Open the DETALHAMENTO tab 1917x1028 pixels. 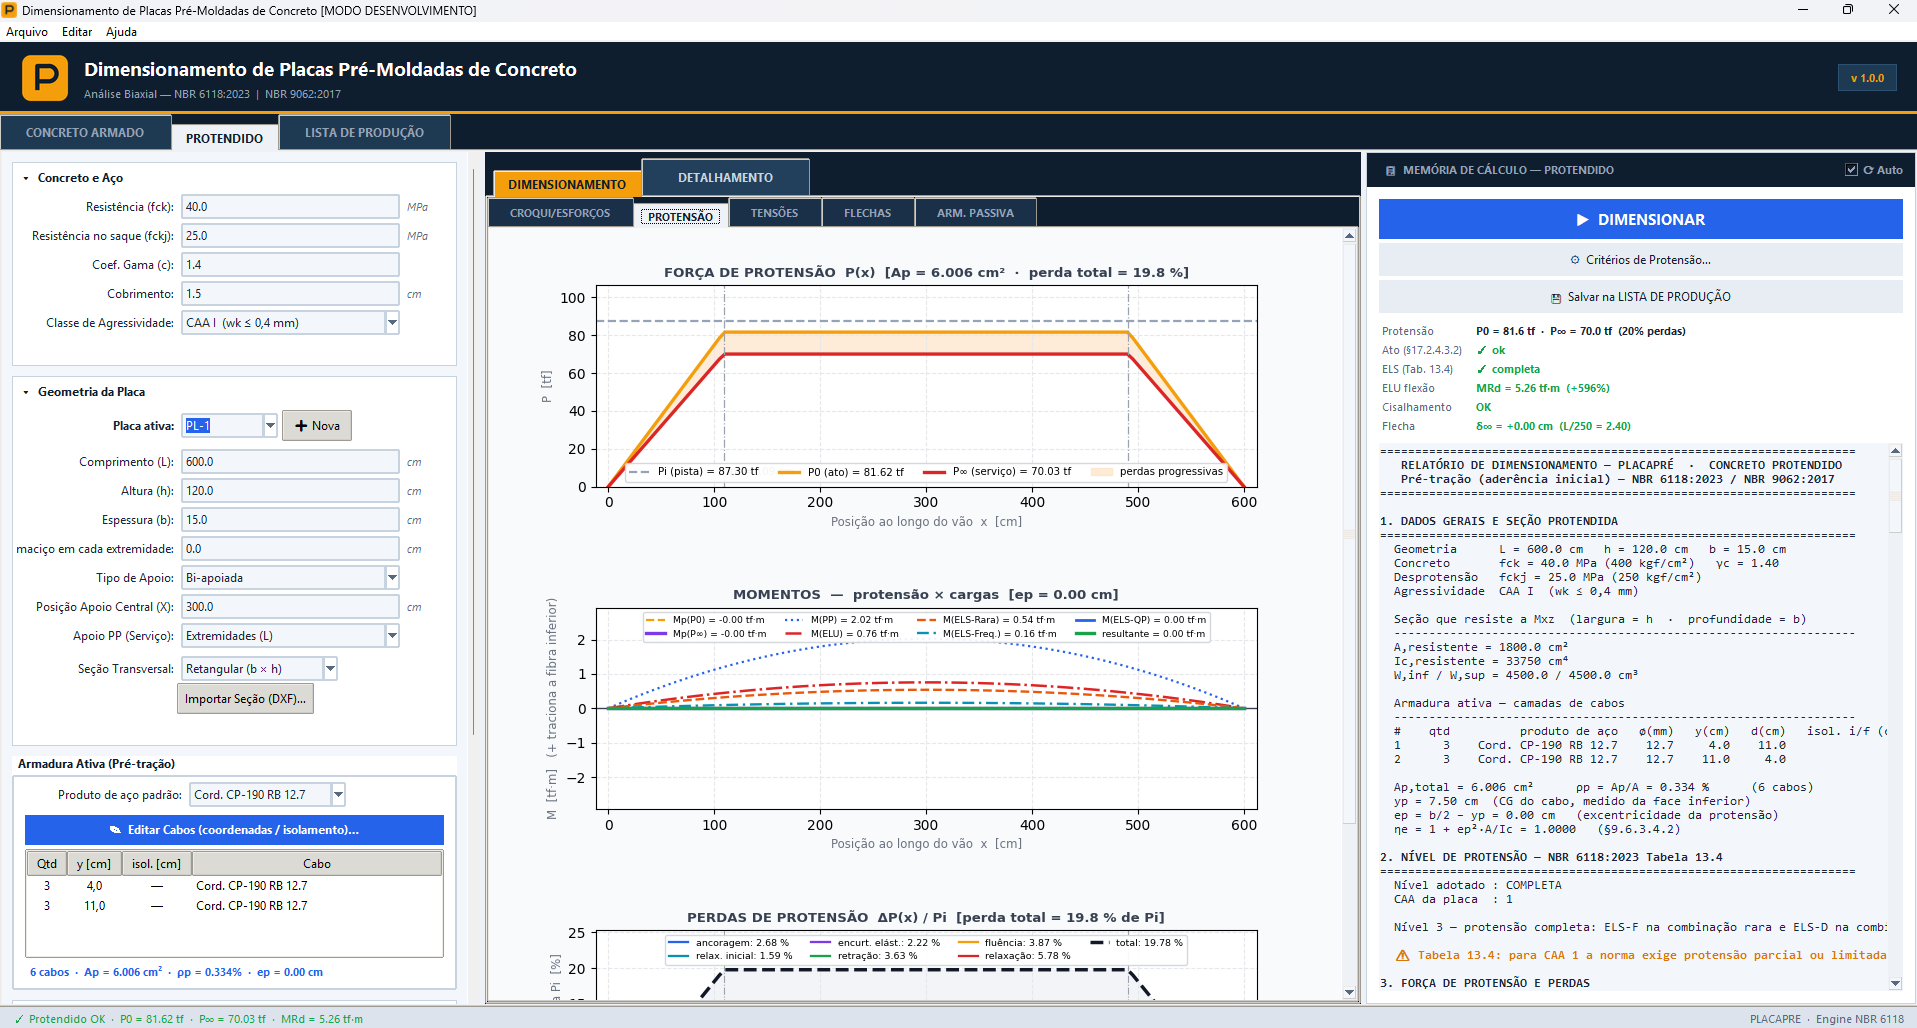725,178
